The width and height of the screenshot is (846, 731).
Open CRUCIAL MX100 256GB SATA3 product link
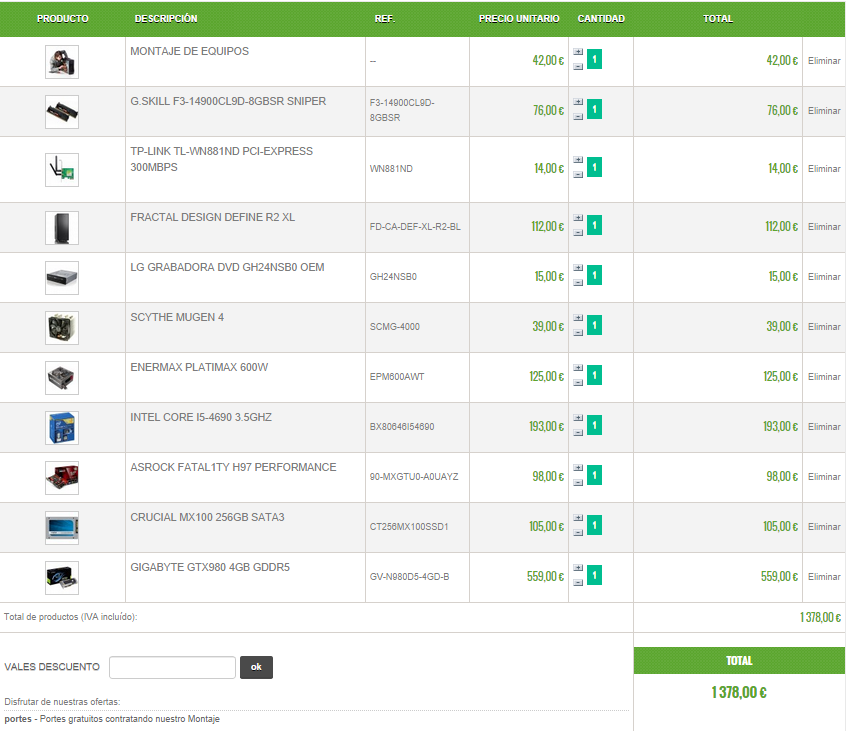[207, 517]
